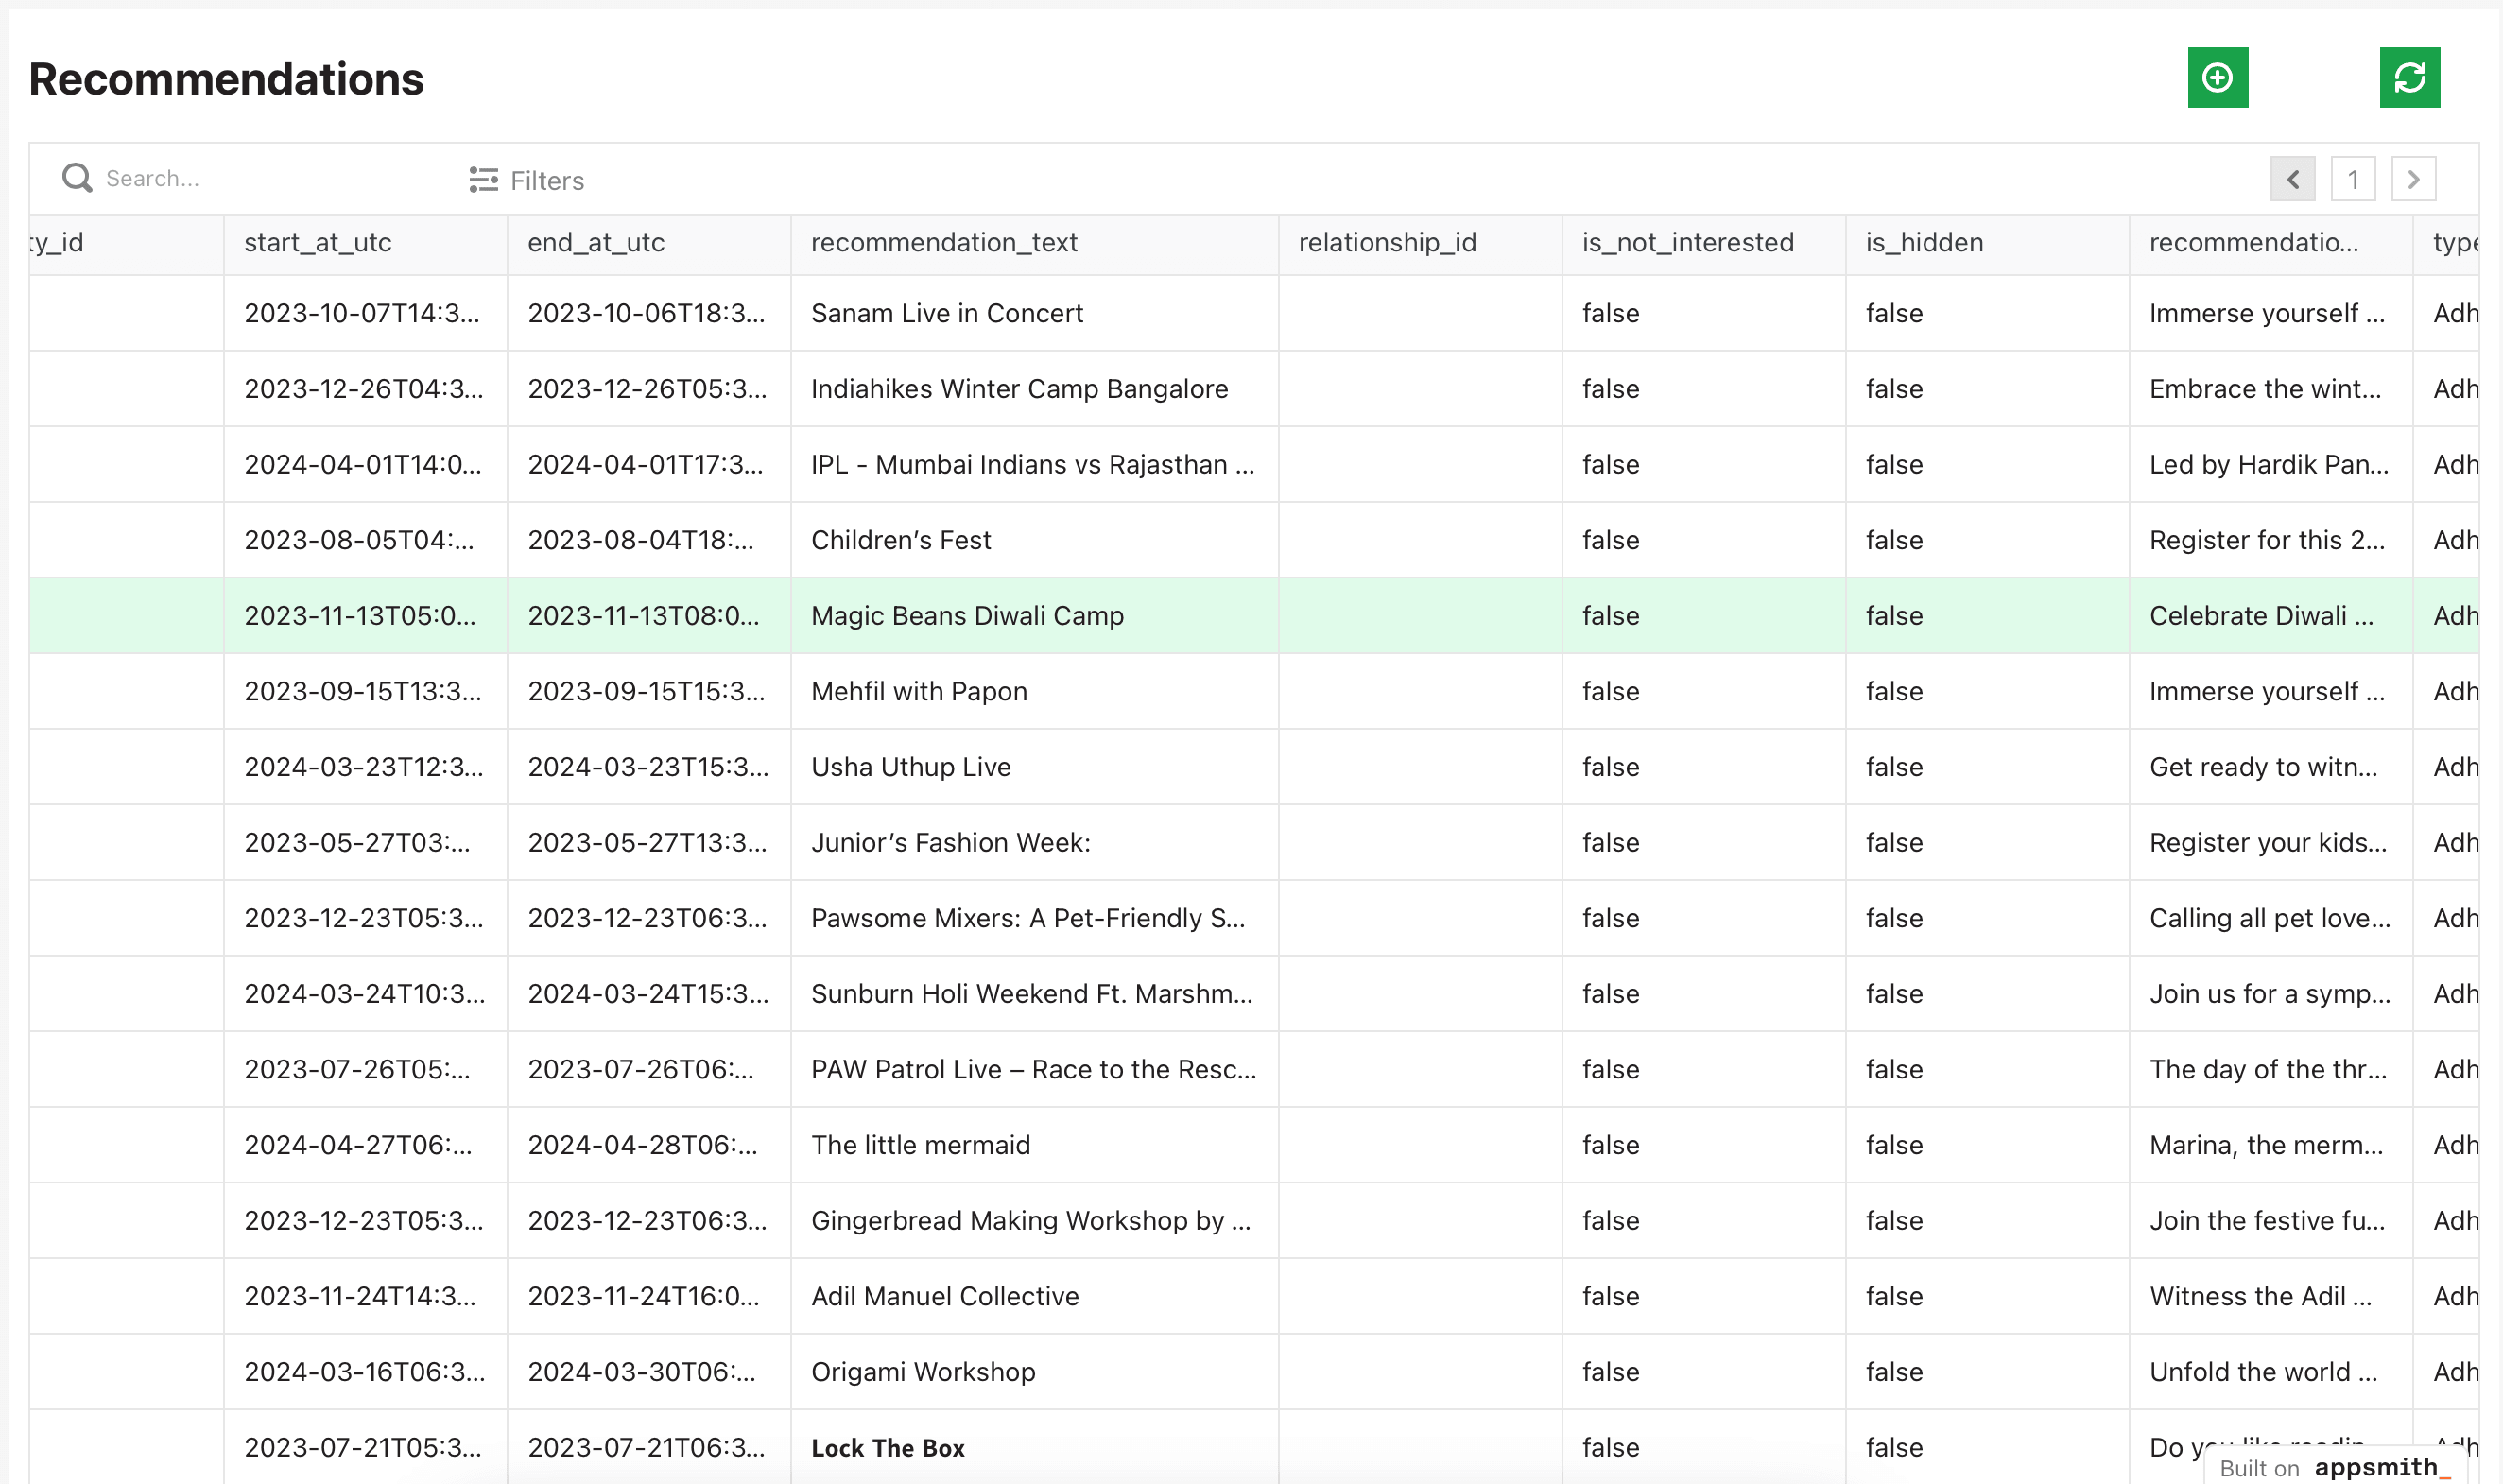Click the Built on appsmith link
The image size is (2503, 1484).
coord(2340,1467)
